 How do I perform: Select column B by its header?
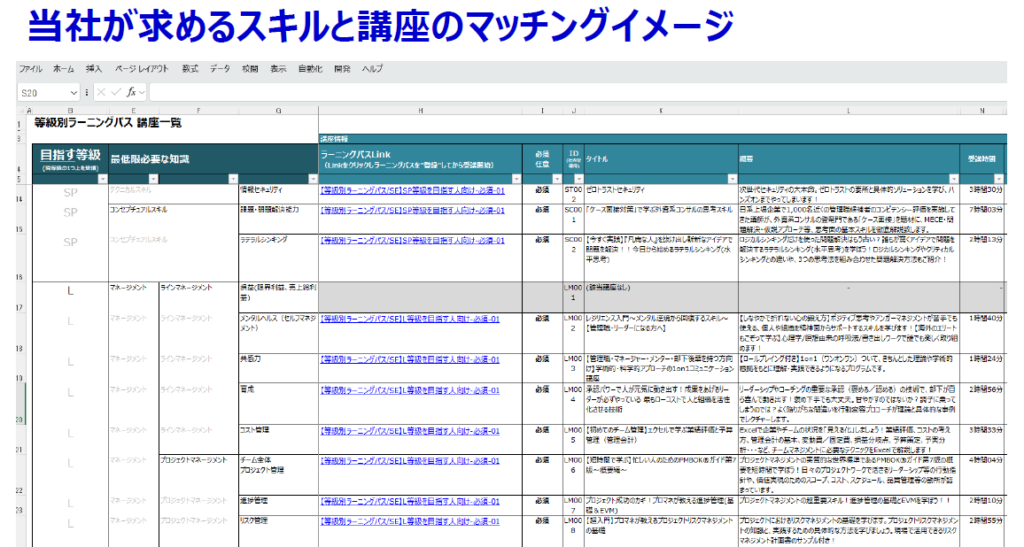tap(71, 111)
